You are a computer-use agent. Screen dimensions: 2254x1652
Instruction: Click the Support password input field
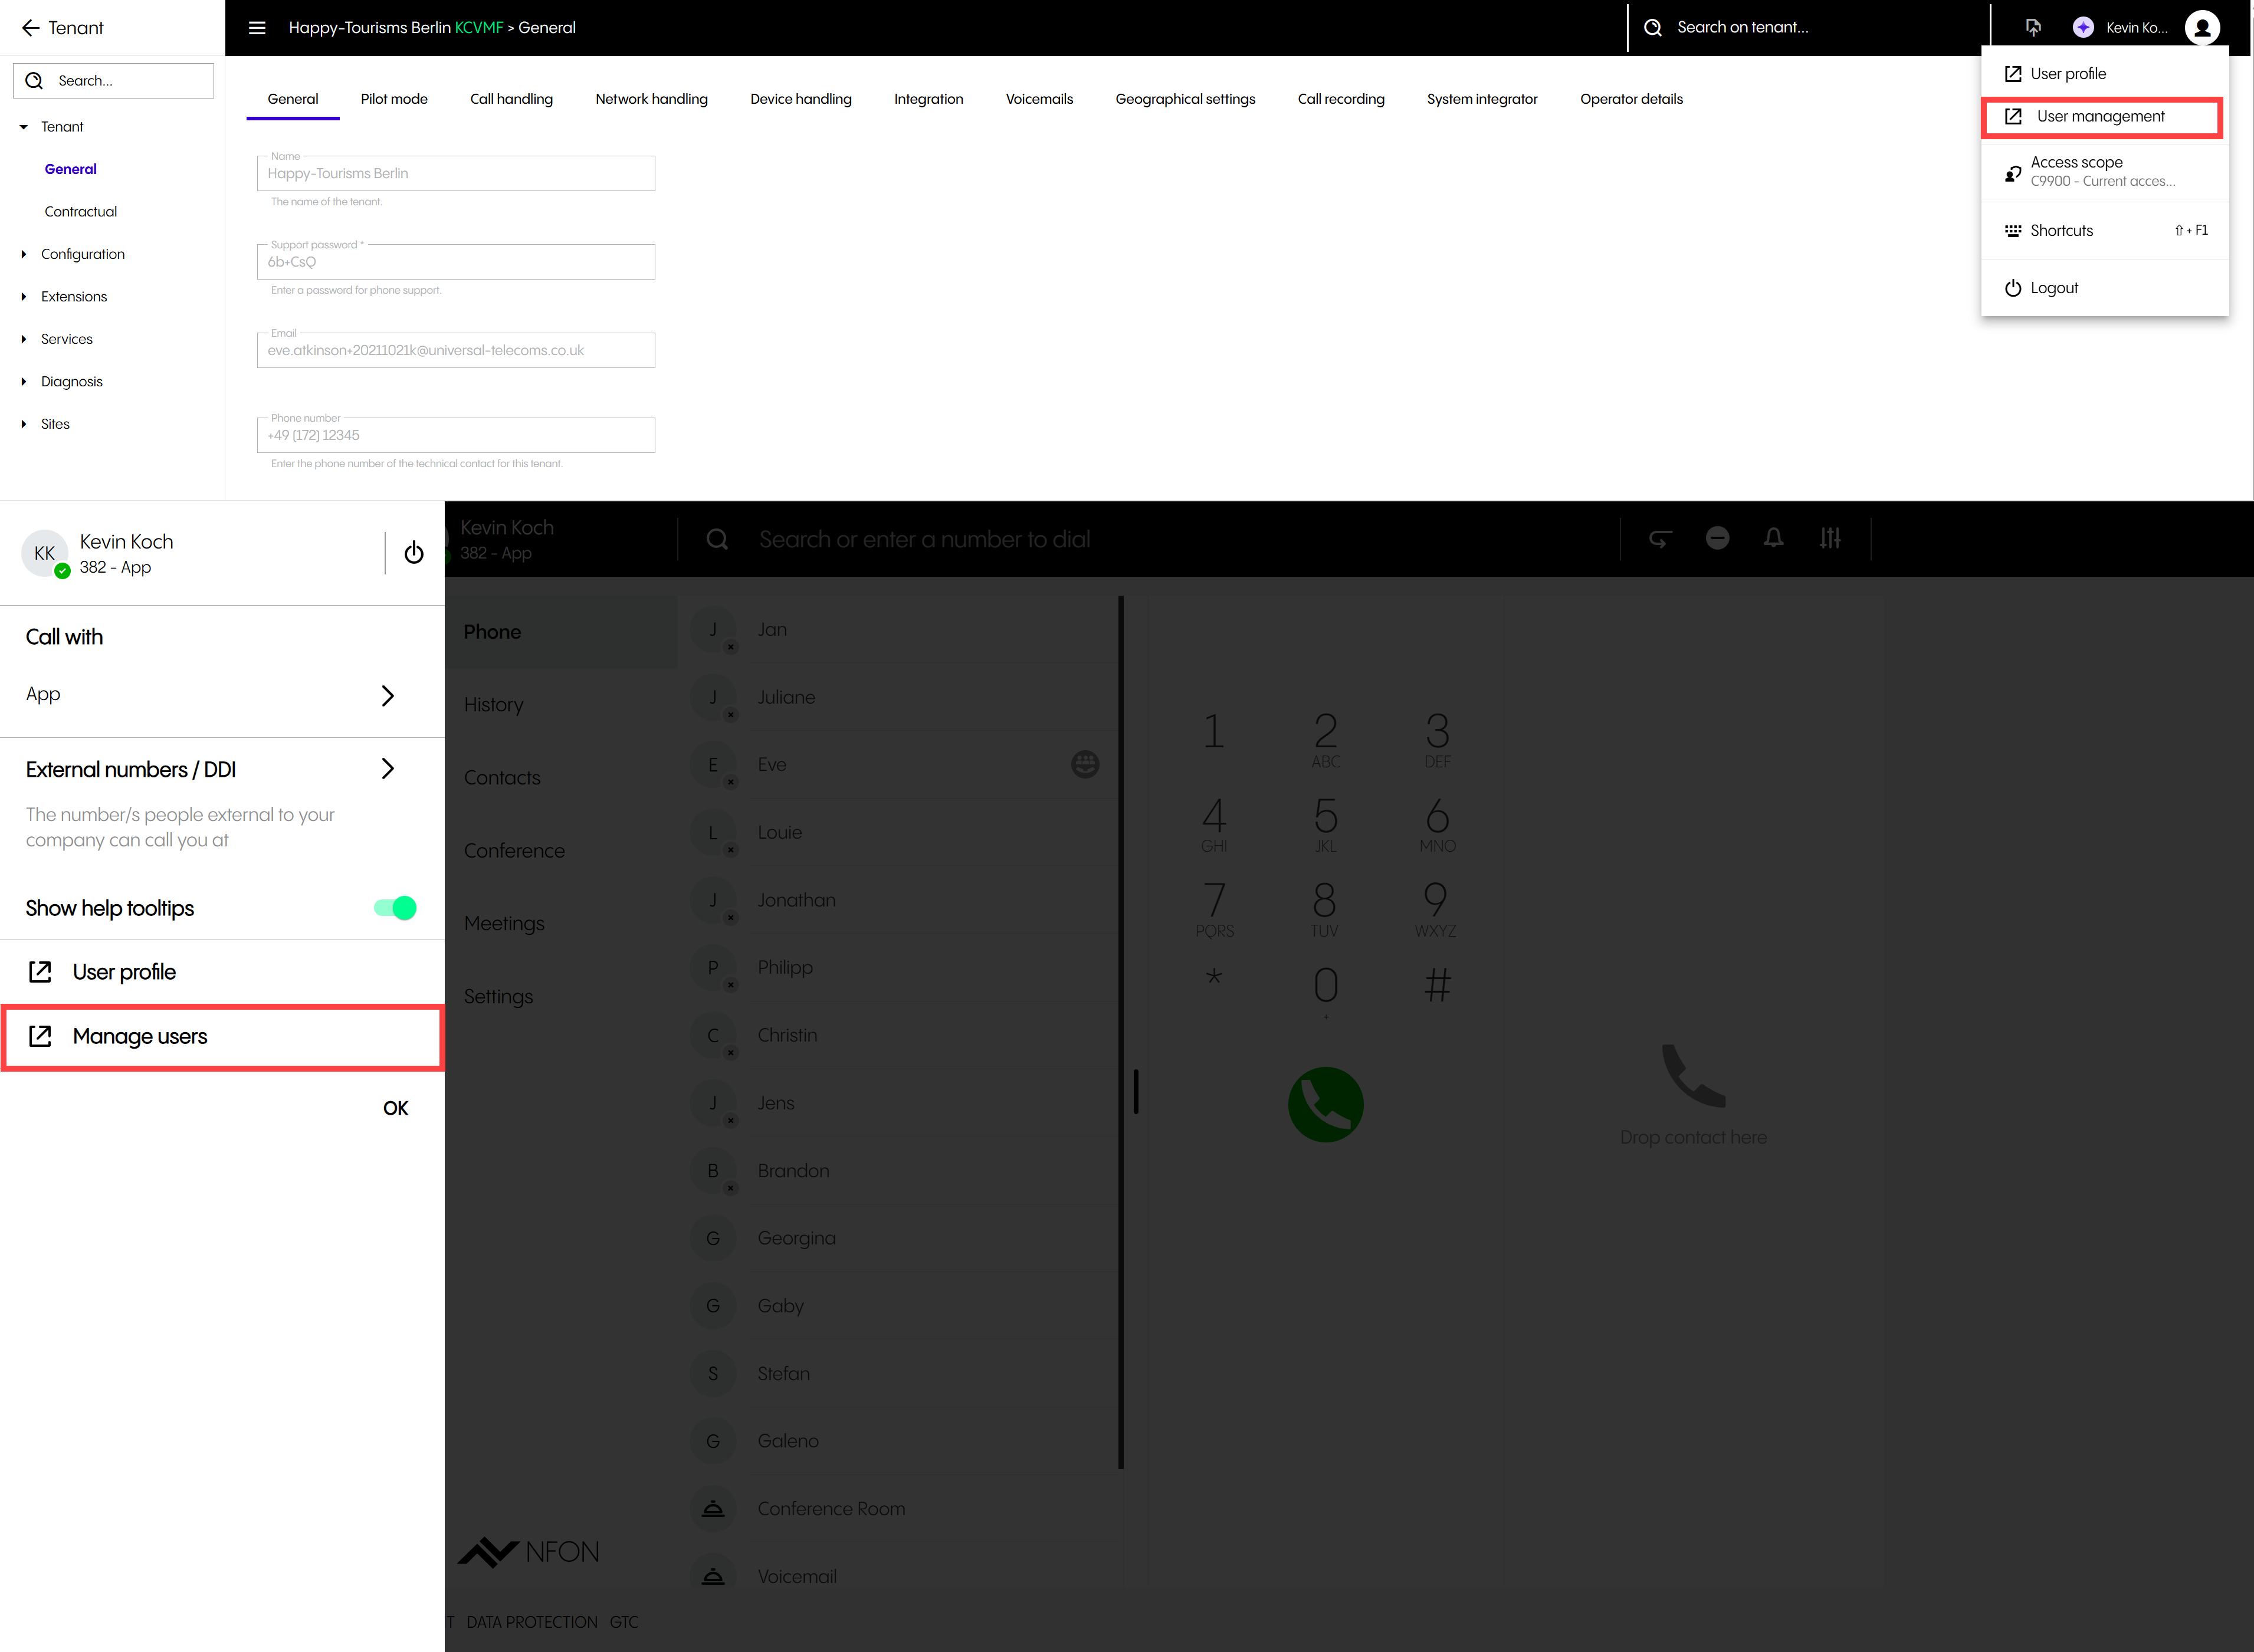pyautogui.click(x=456, y=262)
